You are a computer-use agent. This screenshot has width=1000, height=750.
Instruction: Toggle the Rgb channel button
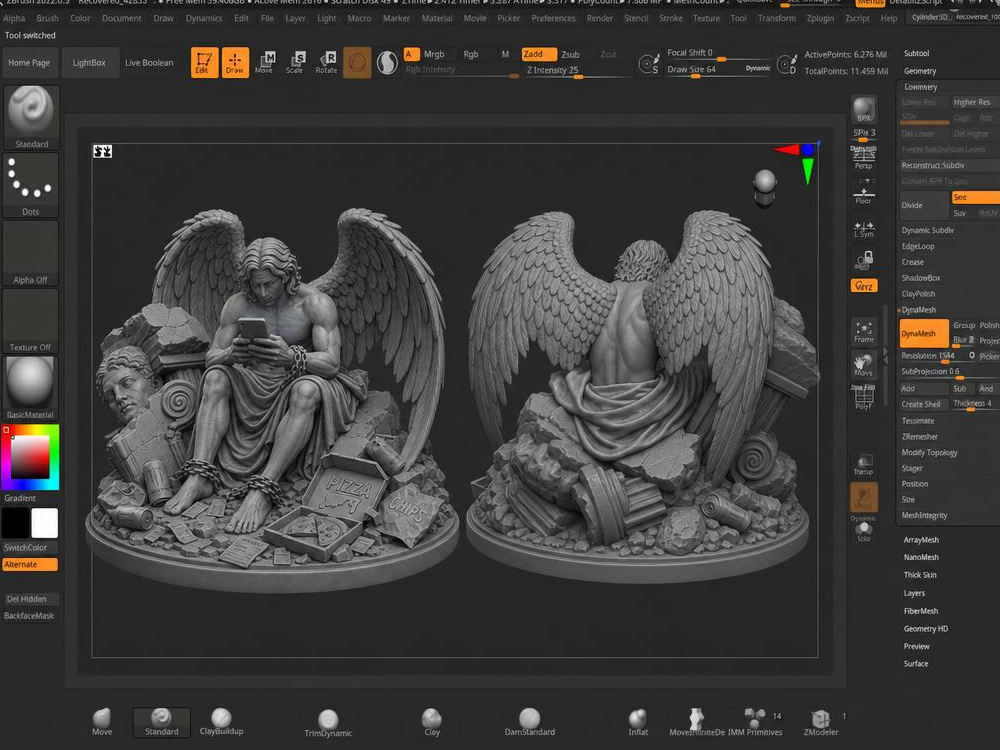[x=471, y=54]
